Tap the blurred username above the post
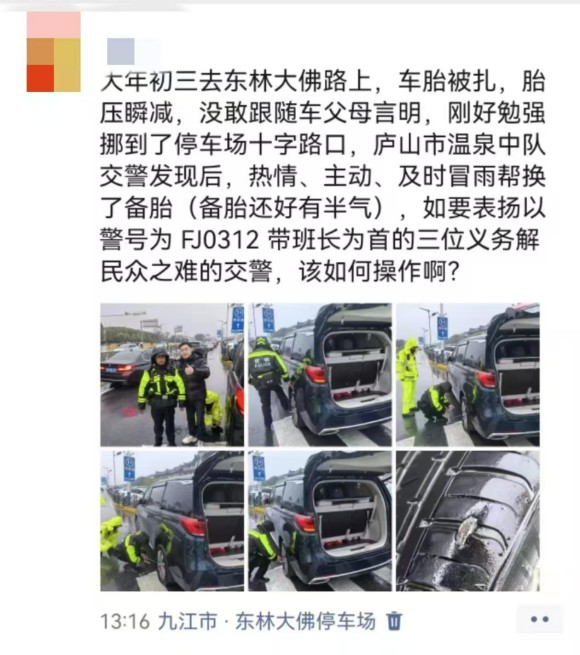Screen dimensions: 580x655 tap(134, 51)
